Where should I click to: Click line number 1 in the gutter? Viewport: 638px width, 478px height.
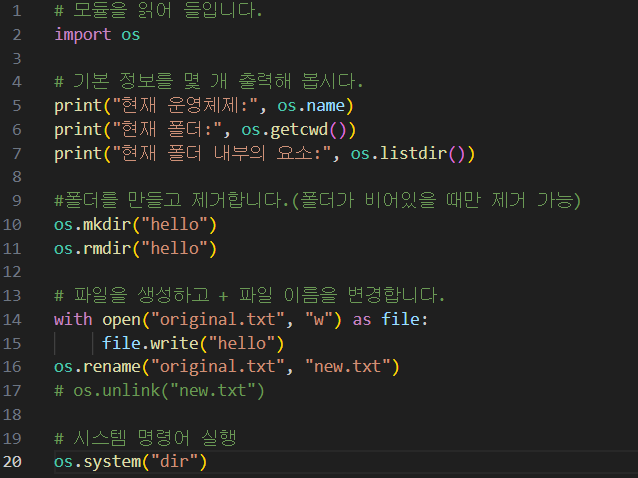[x=17, y=11]
